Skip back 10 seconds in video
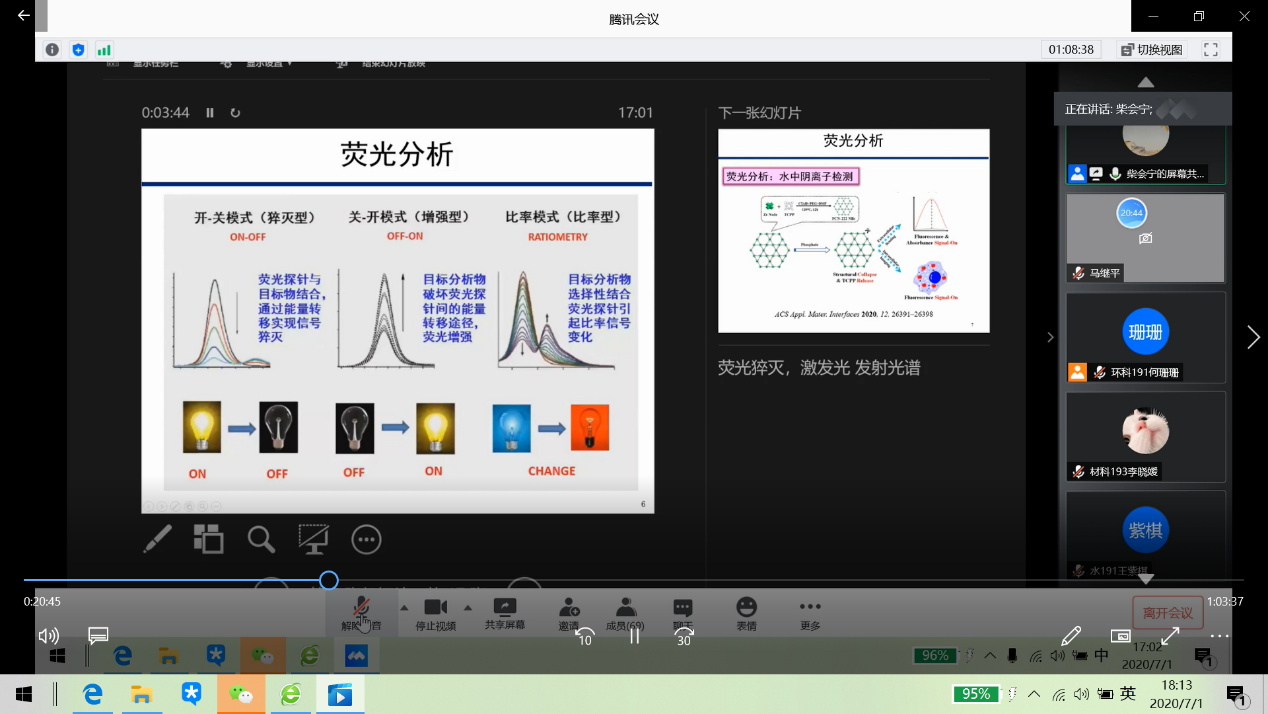 point(584,635)
